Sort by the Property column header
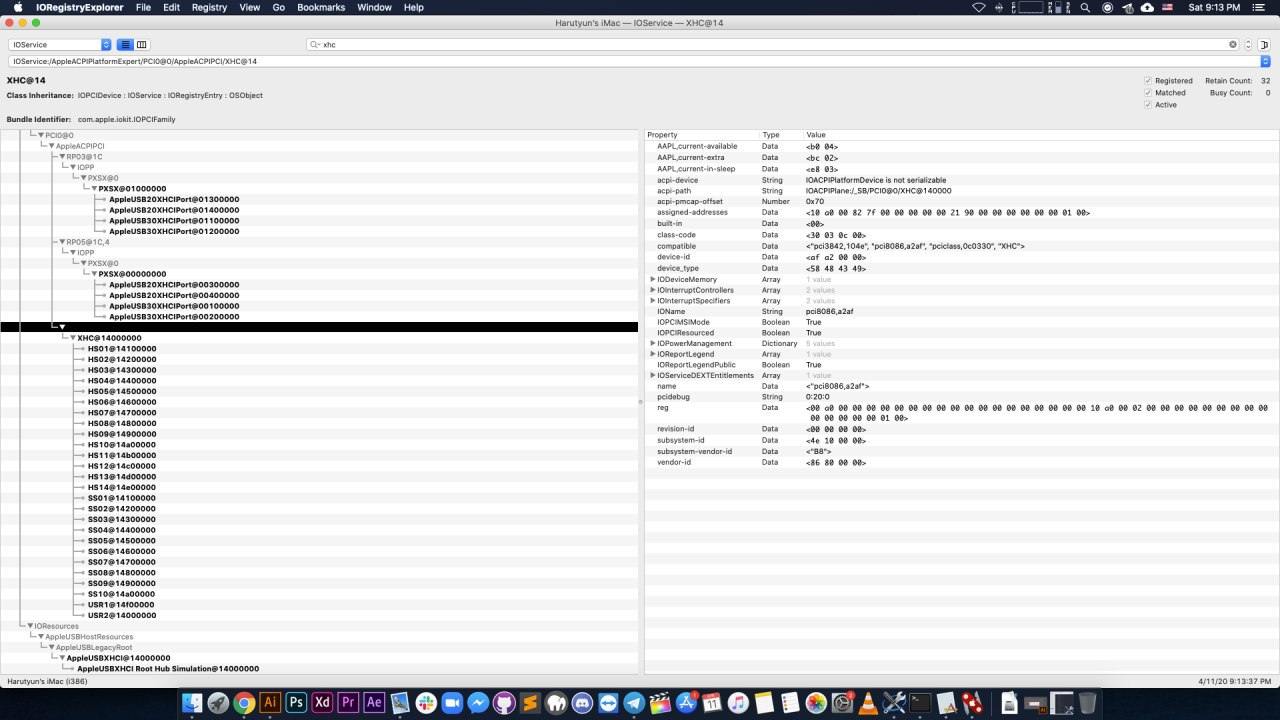This screenshot has height=720, width=1280. click(702, 134)
